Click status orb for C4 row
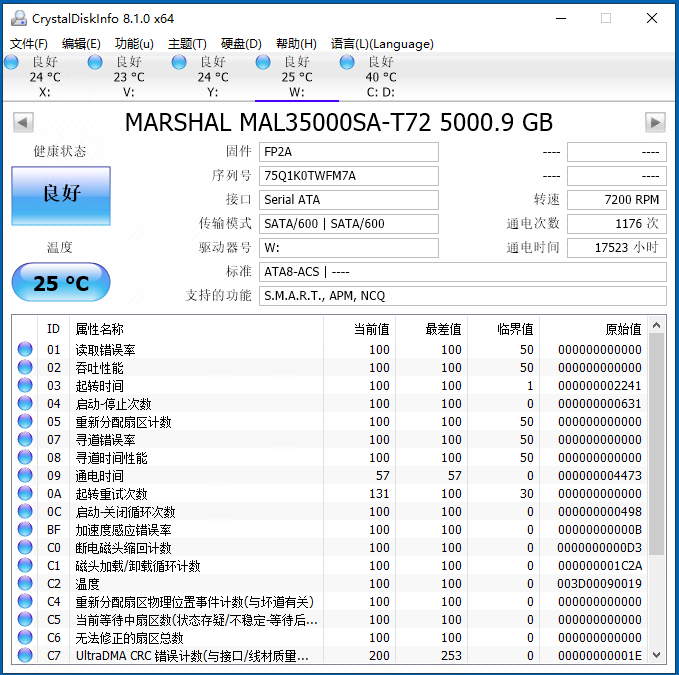679x675 pixels. coord(25,601)
